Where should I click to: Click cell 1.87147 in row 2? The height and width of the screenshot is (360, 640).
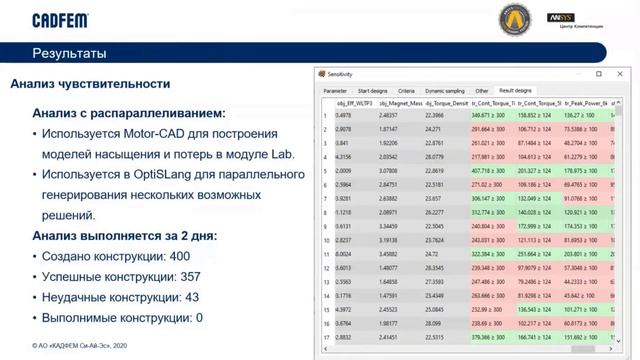pos(400,129)
